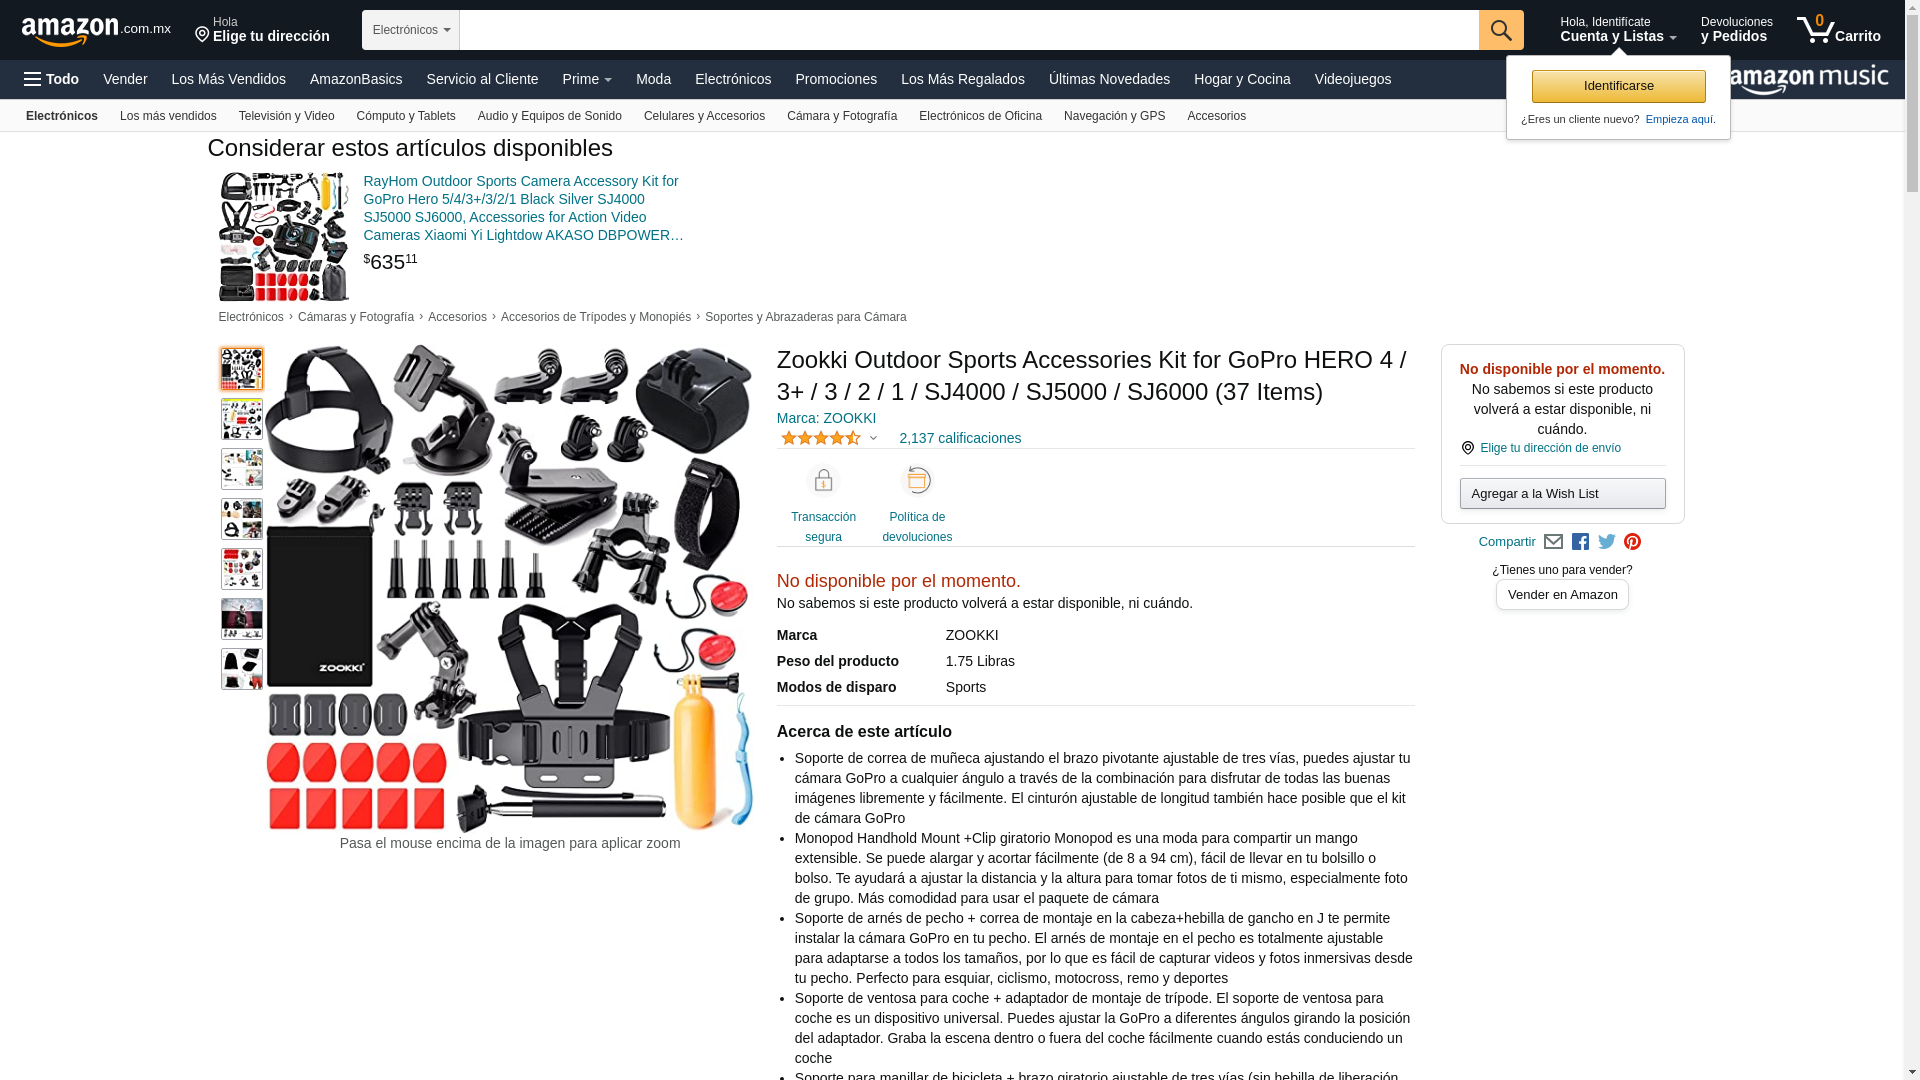The width and height of the screenshot is (1920, 1080).
Task: Share product on Facebook icon
Action: point(1580,542)
